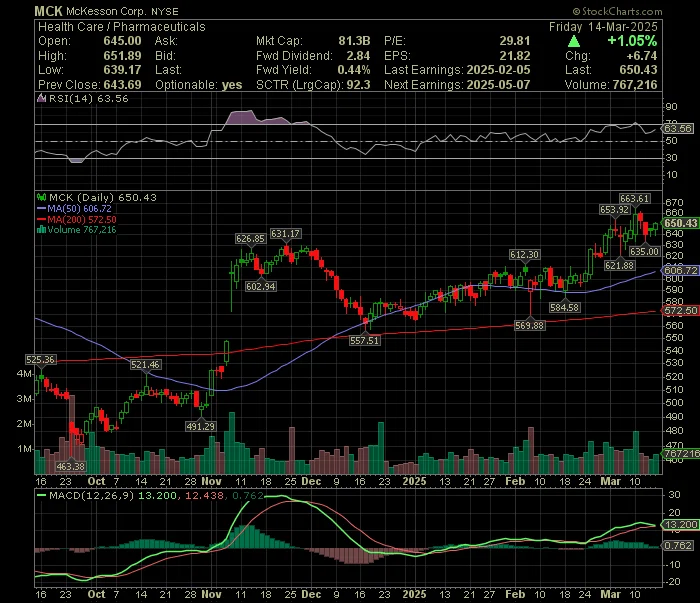
Task: Click the volume bars icon in the legend
Action: 42,230
